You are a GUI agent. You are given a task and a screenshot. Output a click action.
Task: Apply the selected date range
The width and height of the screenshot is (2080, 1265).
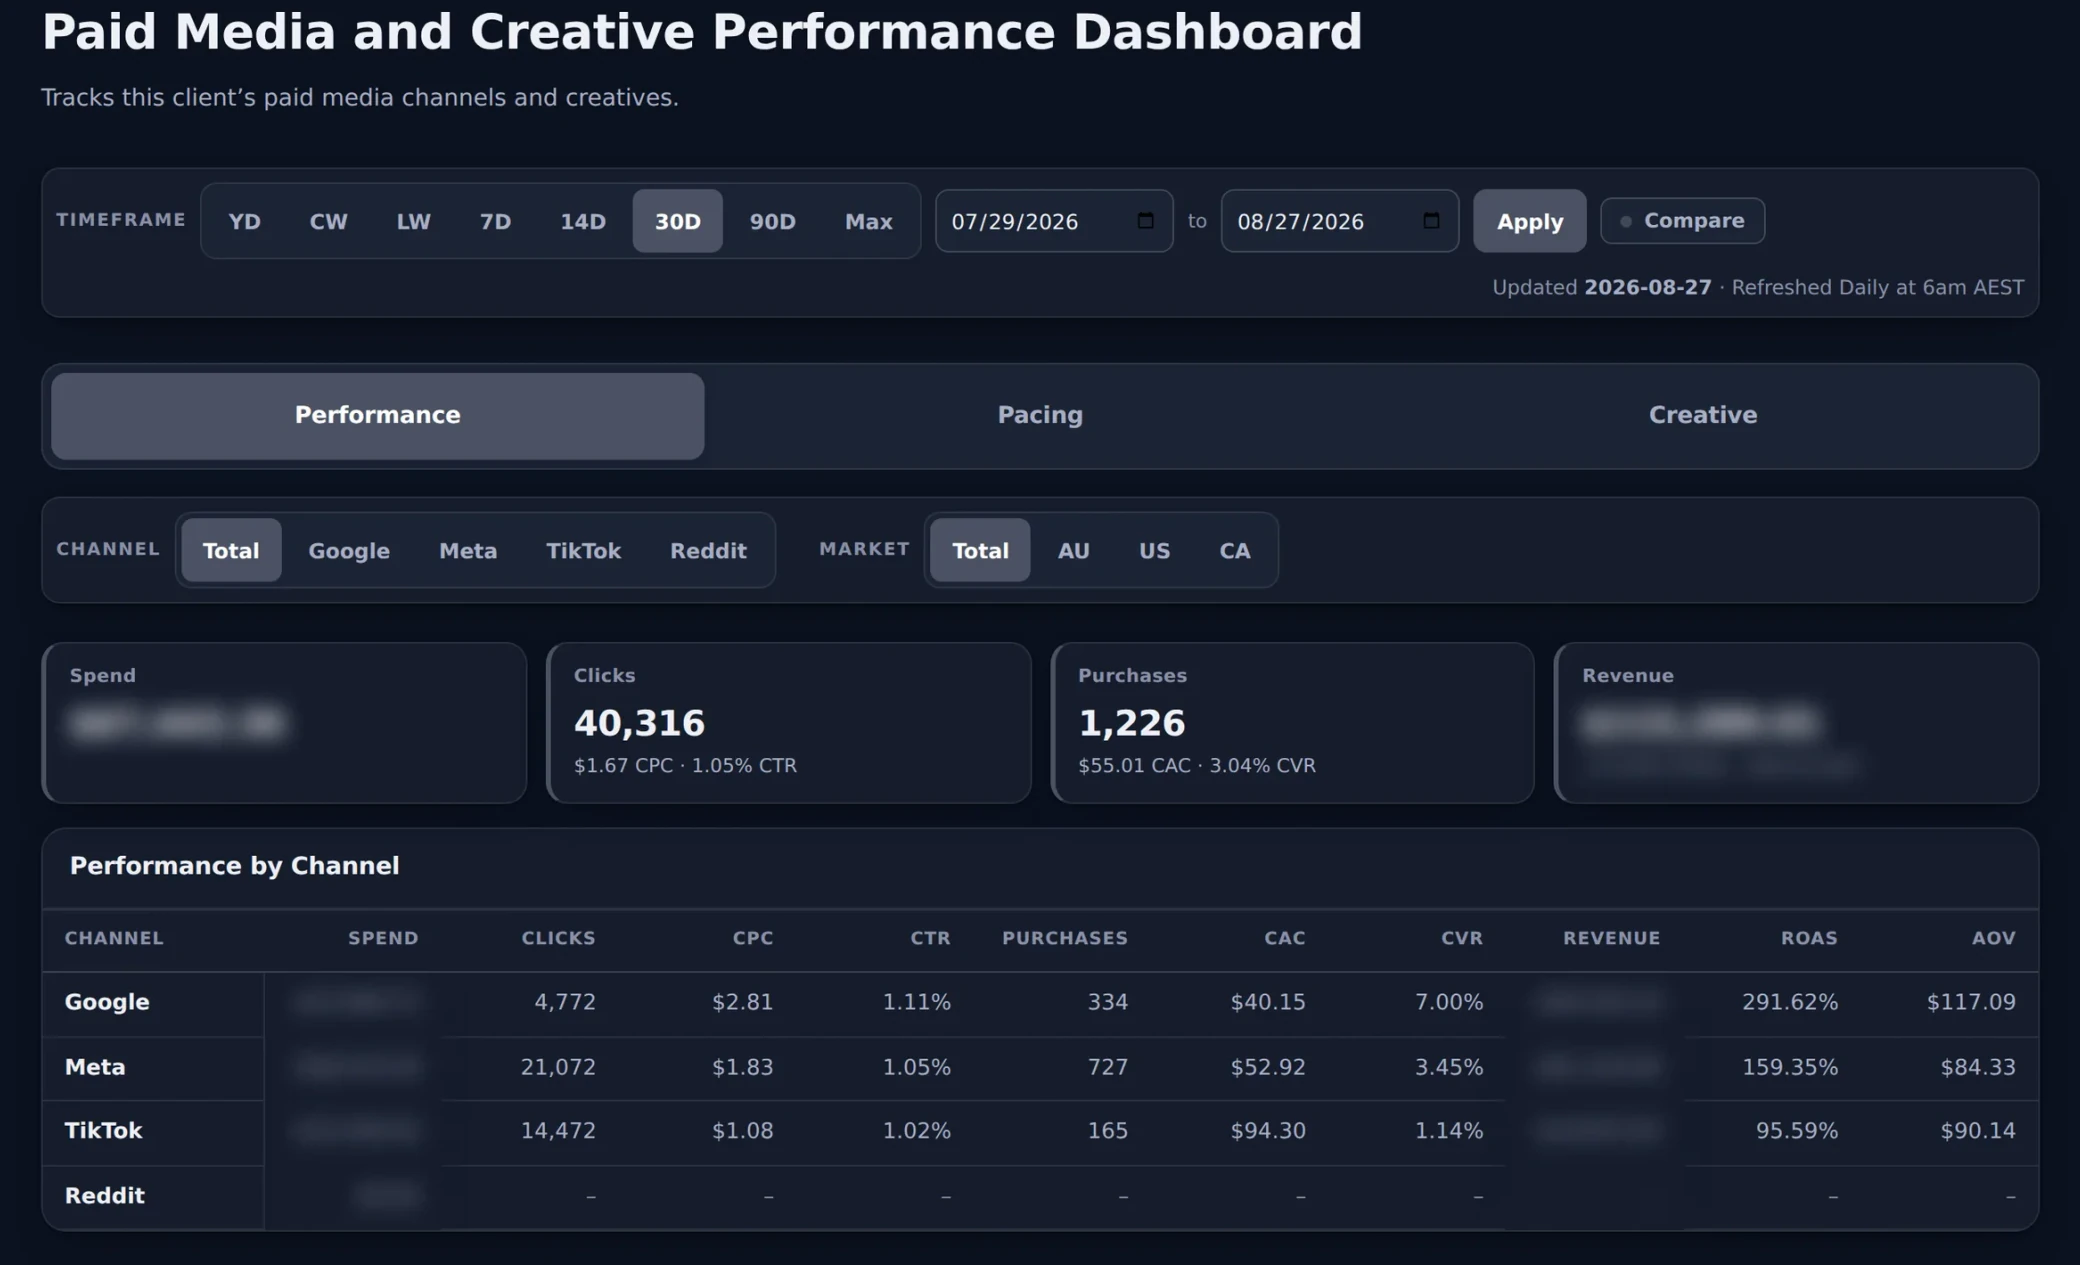pyautogui.click(x=1529, y=221)
